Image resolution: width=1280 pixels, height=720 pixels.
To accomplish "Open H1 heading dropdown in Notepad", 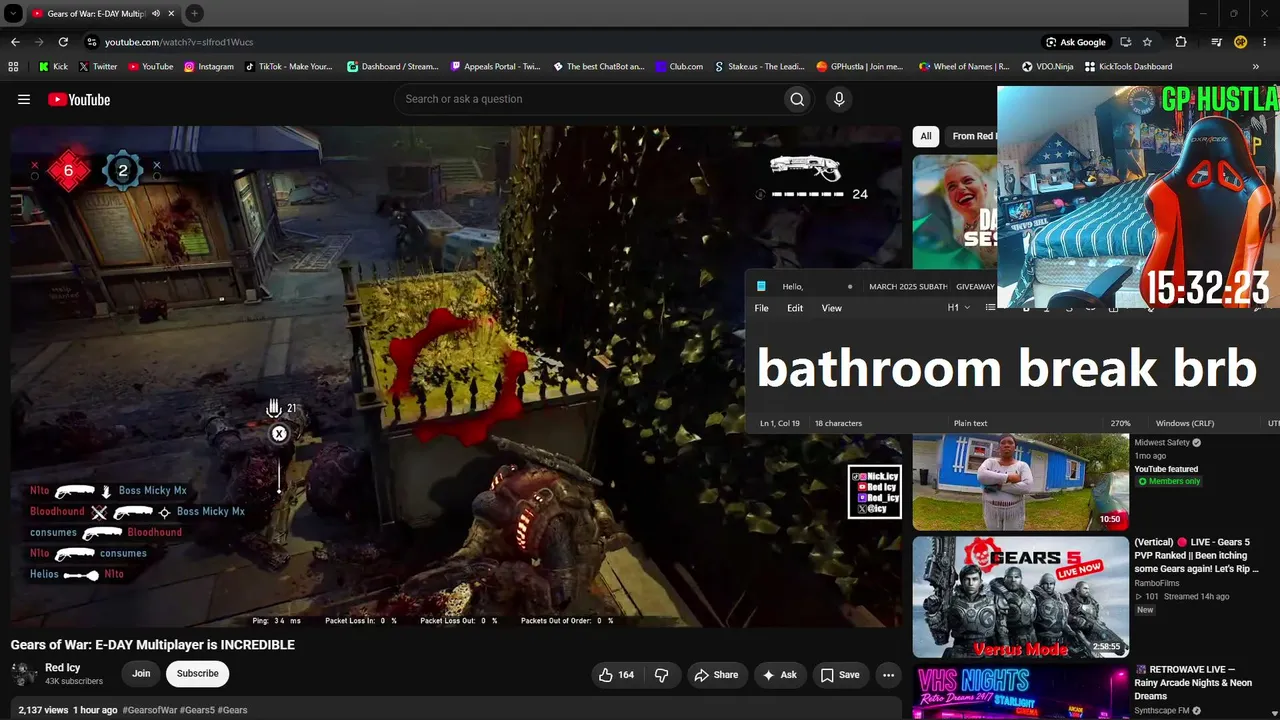I will pos(959,308).
